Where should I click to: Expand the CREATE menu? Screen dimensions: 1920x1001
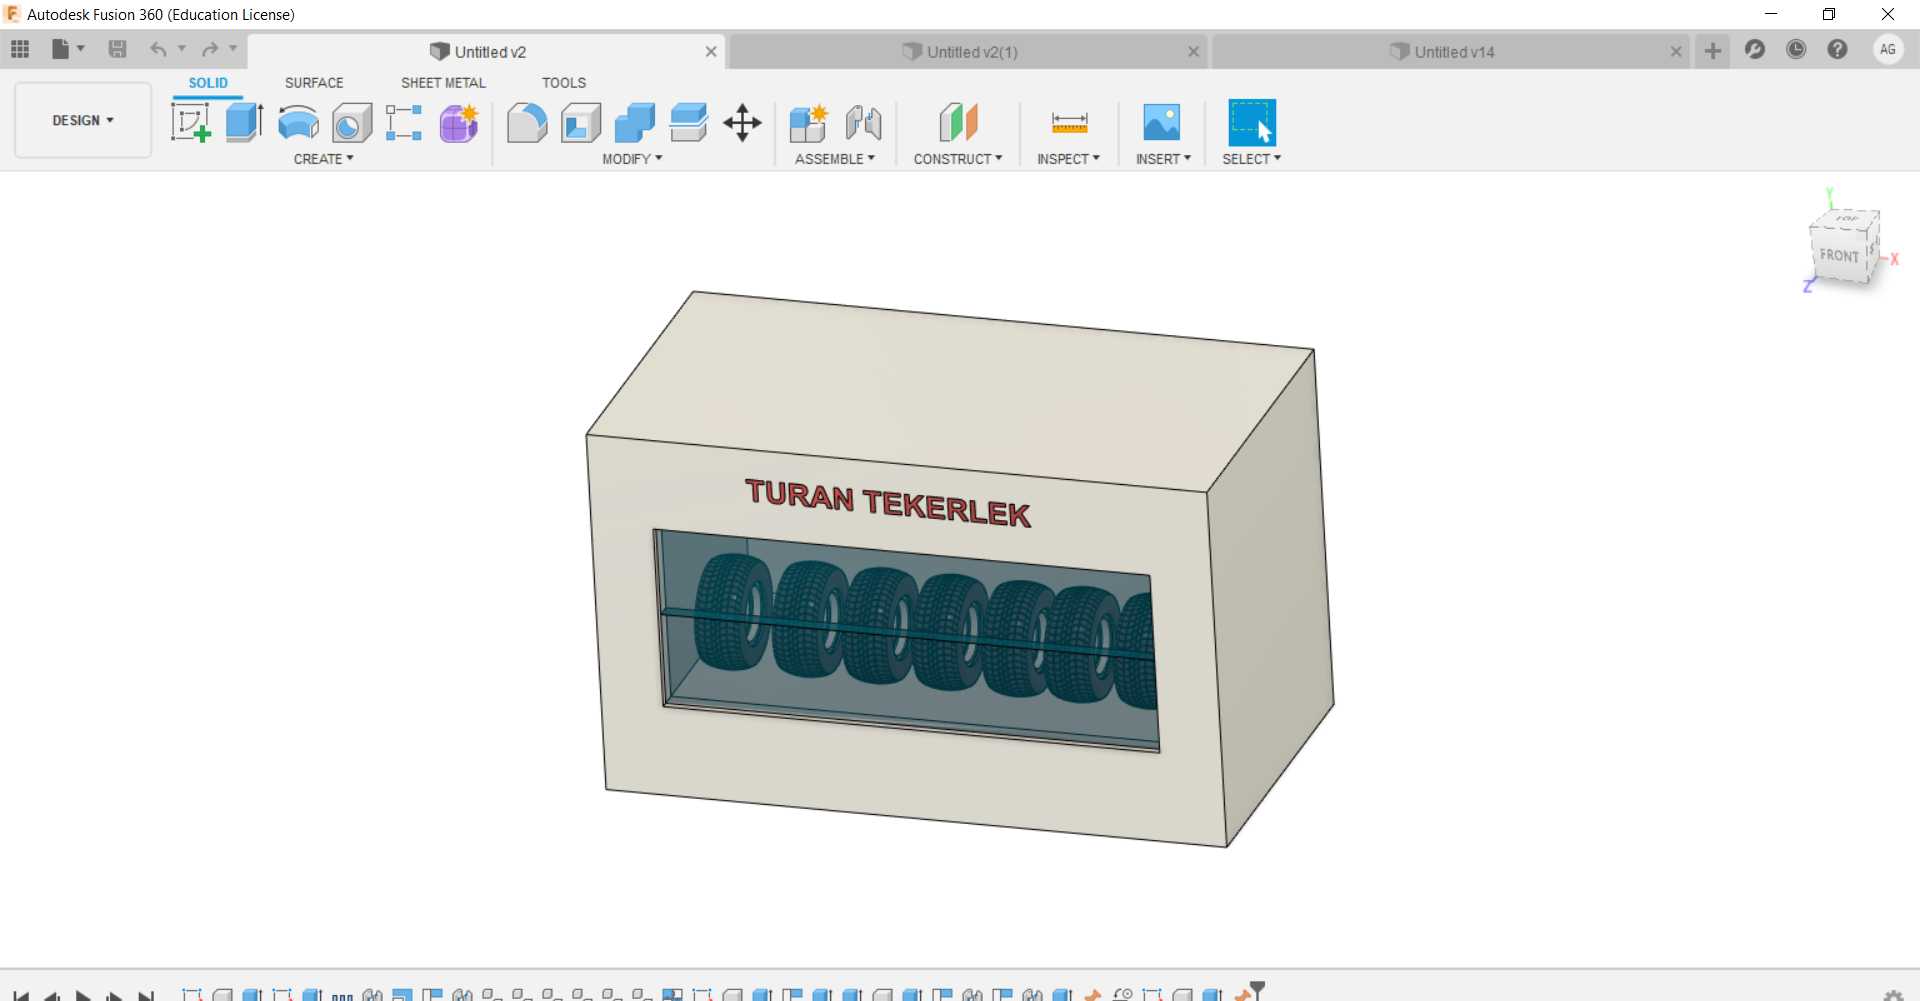click(323, 159)
